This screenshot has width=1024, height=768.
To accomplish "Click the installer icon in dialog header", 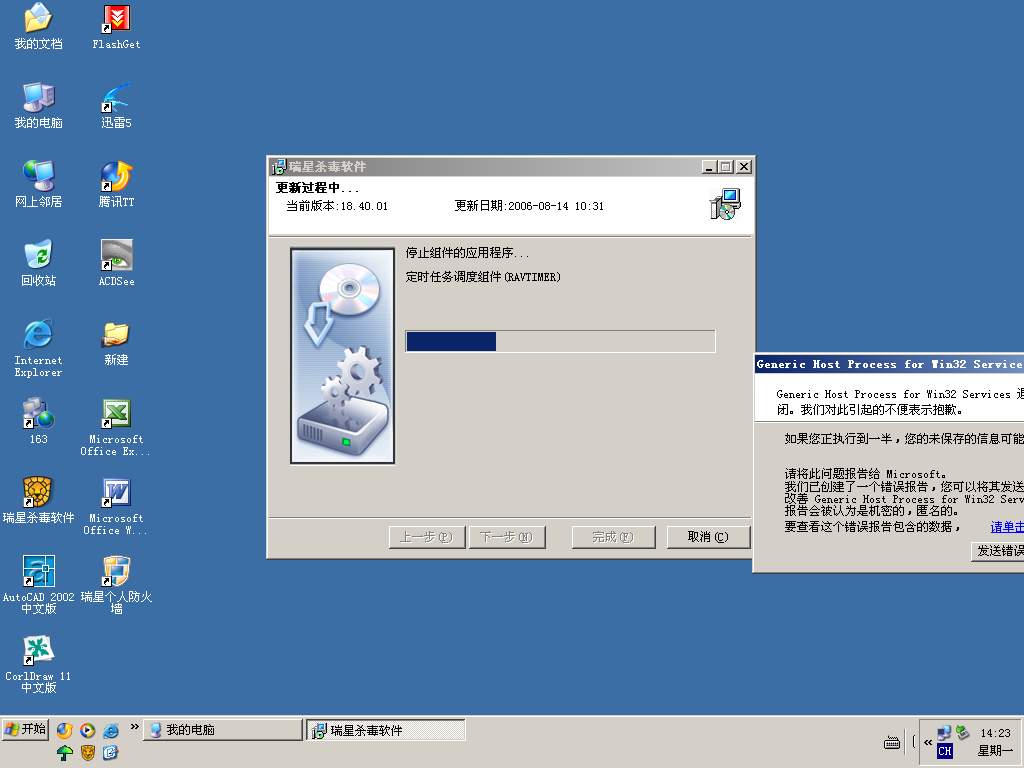I will (725, 204).
